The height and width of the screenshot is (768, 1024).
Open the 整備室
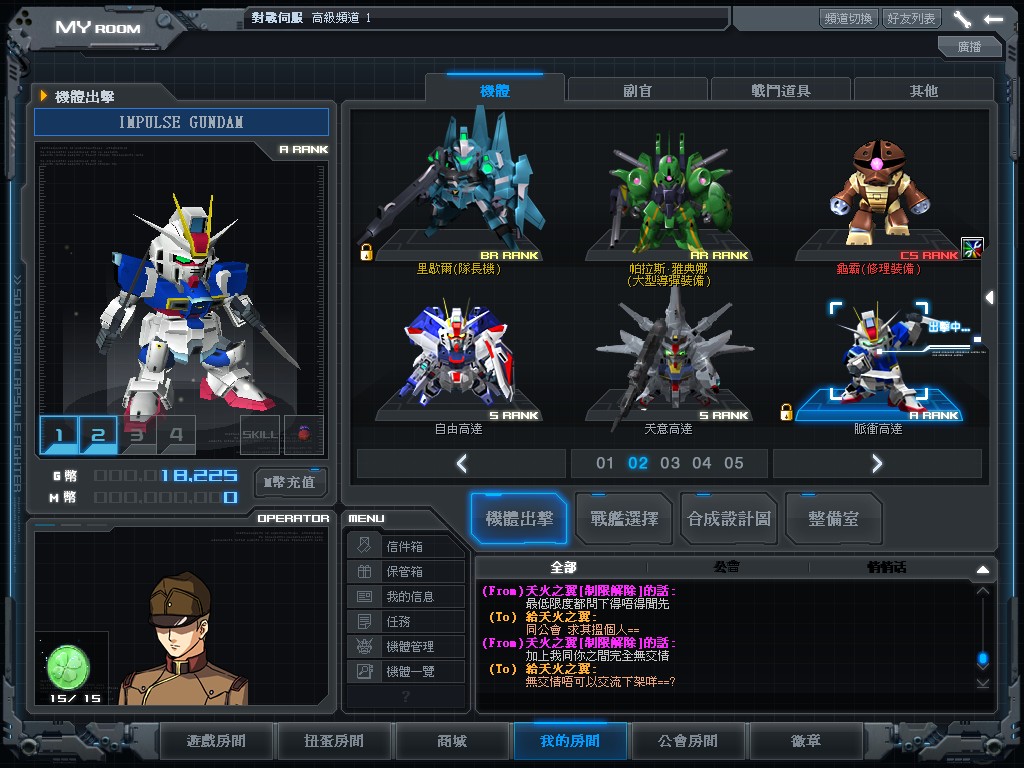(x=833, y=519)
